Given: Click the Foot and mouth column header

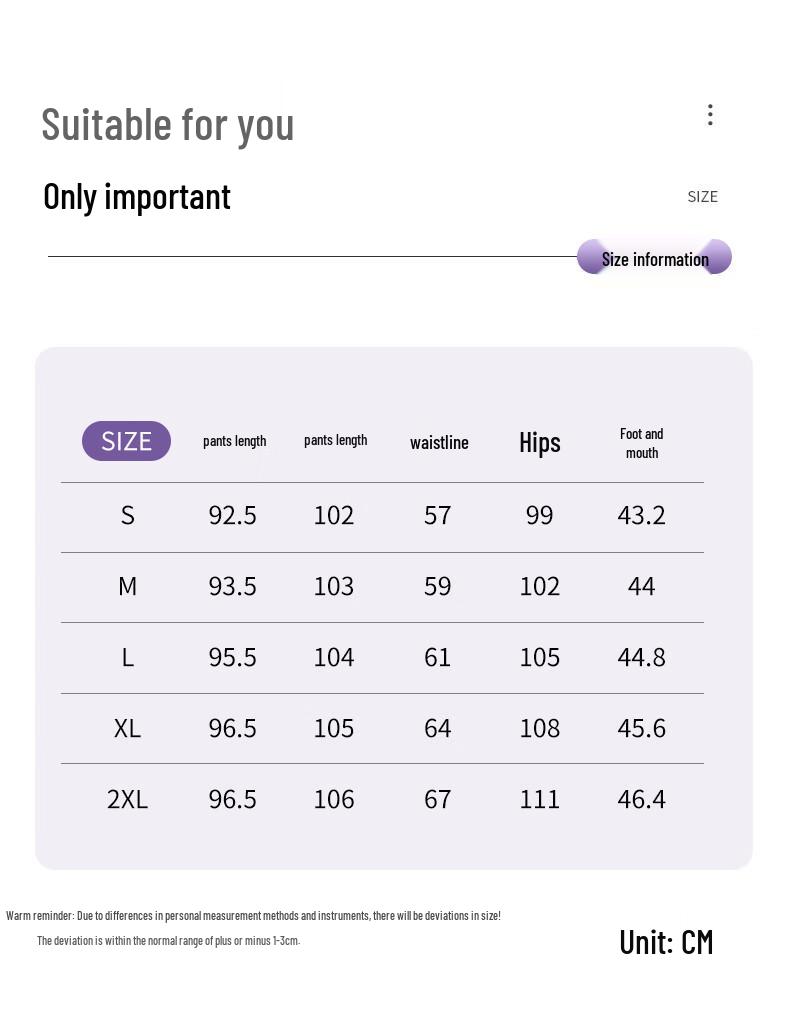Looking at the screenshot, I should [x=641, y=443].
